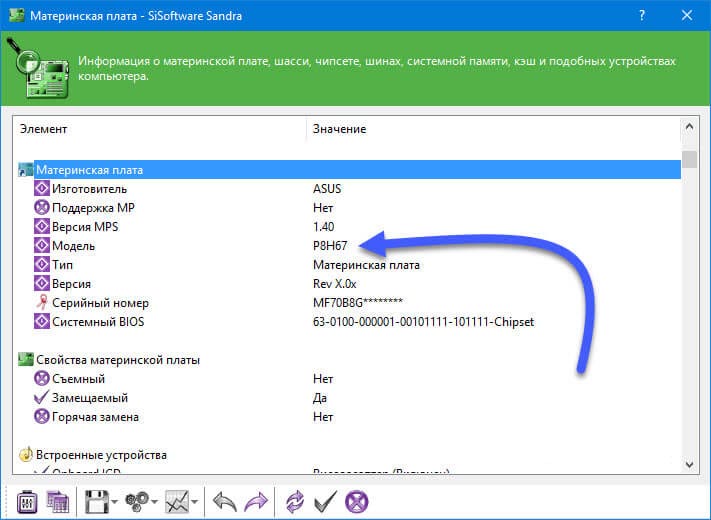
Task: Click the motherboard magnifier banner icon
Action: tap(39, 68)
